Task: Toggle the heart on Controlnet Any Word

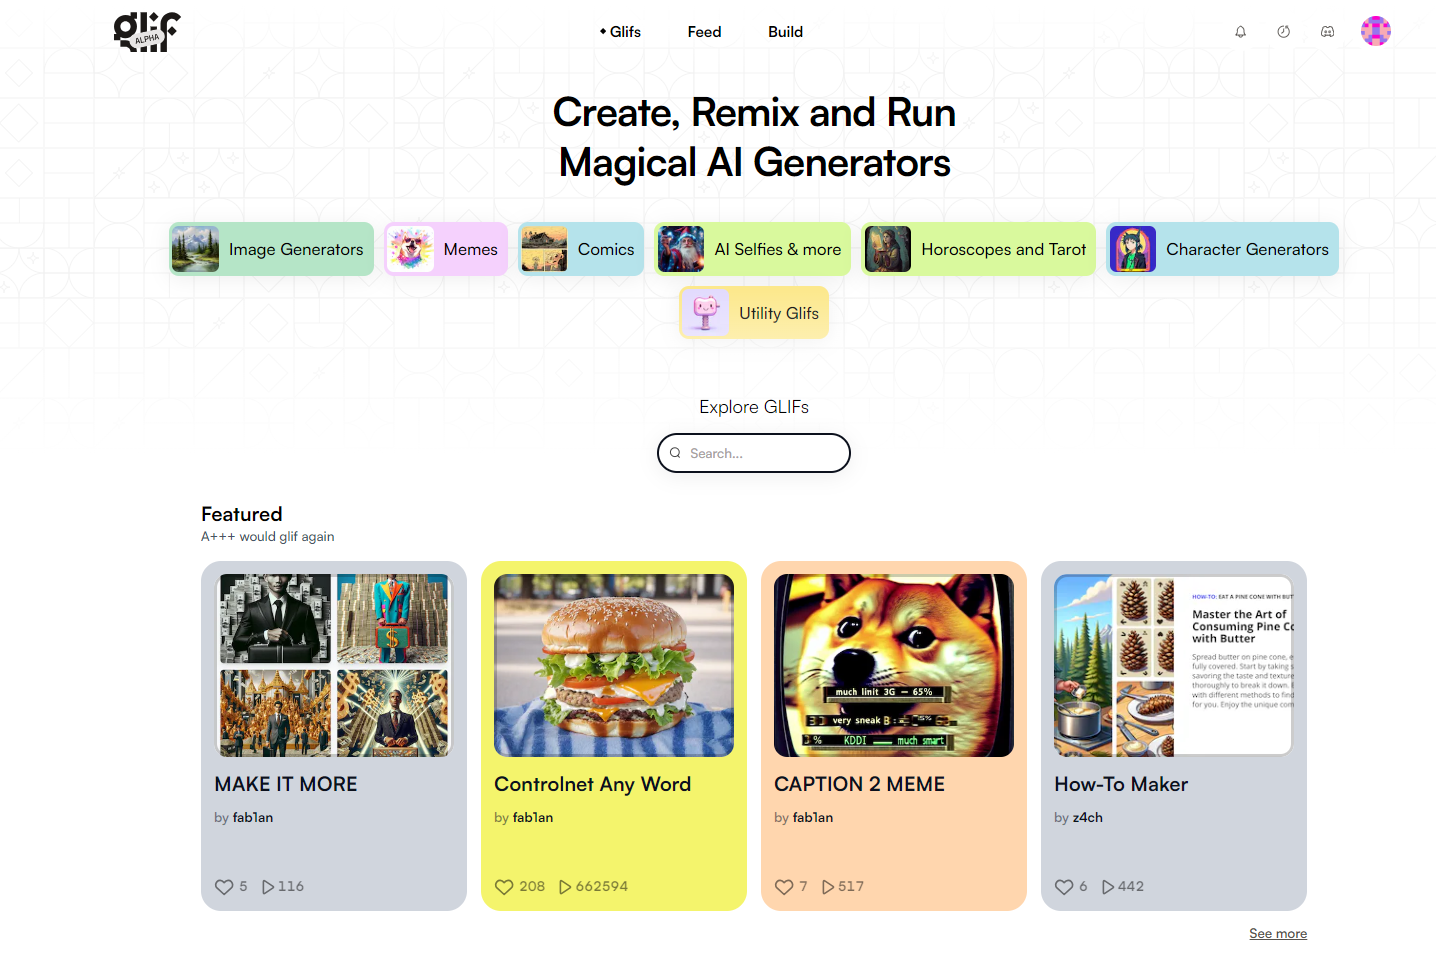Action: [x=504, y=887]
